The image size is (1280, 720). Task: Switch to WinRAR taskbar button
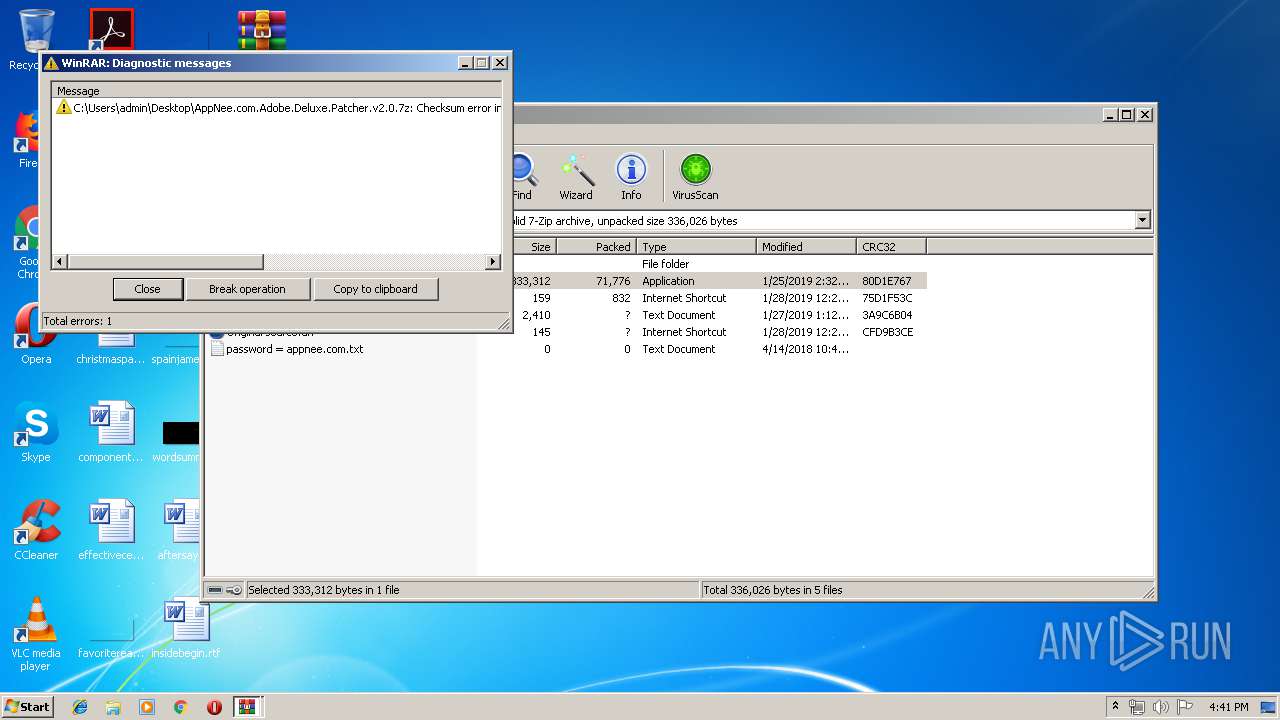(247, 707)
